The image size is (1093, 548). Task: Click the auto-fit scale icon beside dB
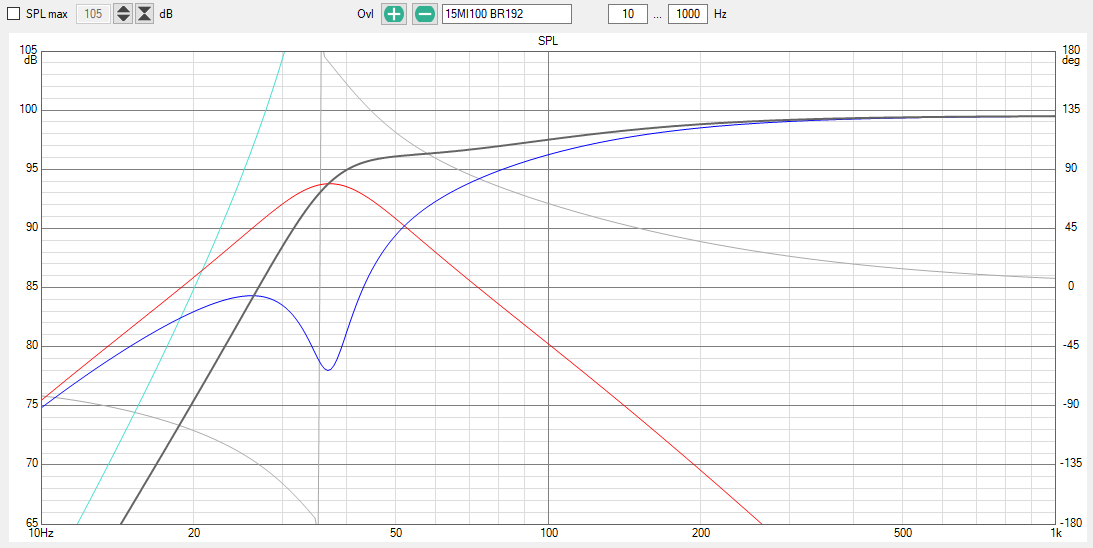(x=144, y=14)
